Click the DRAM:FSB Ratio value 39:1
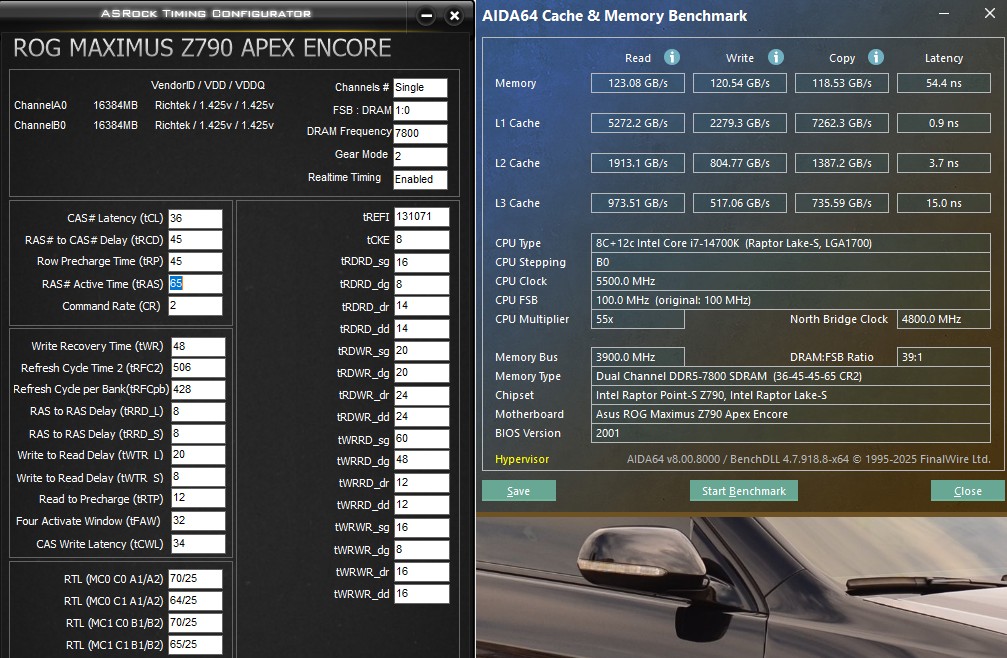The height and width of the screenshot is (658, 1007). coord(944,357)
